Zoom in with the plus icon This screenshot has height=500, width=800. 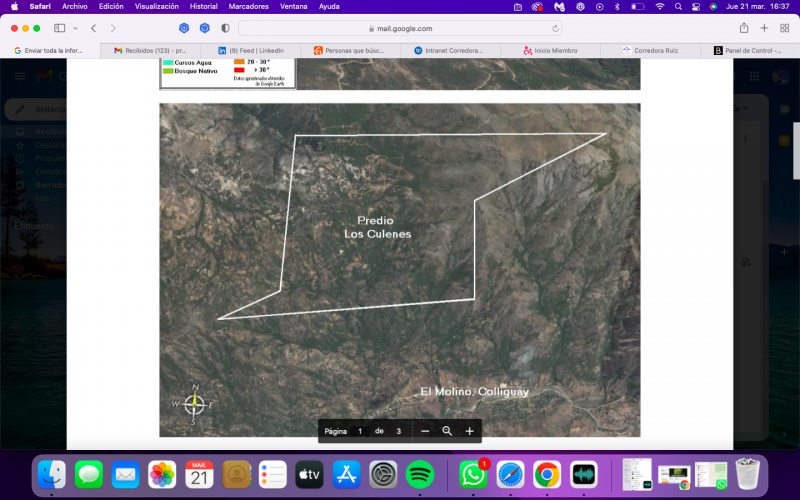469,431
